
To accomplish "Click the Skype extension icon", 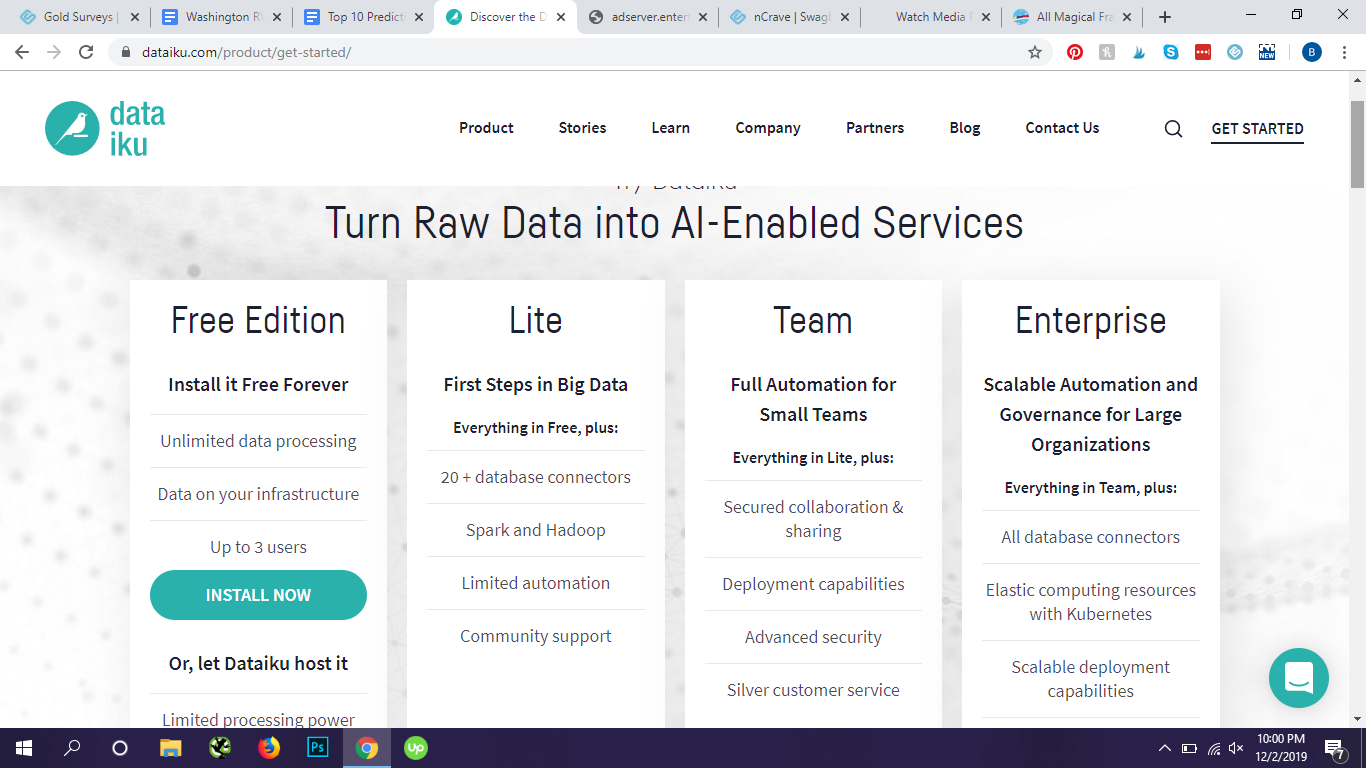I will pyautogui.click(x=1171, y=52).
